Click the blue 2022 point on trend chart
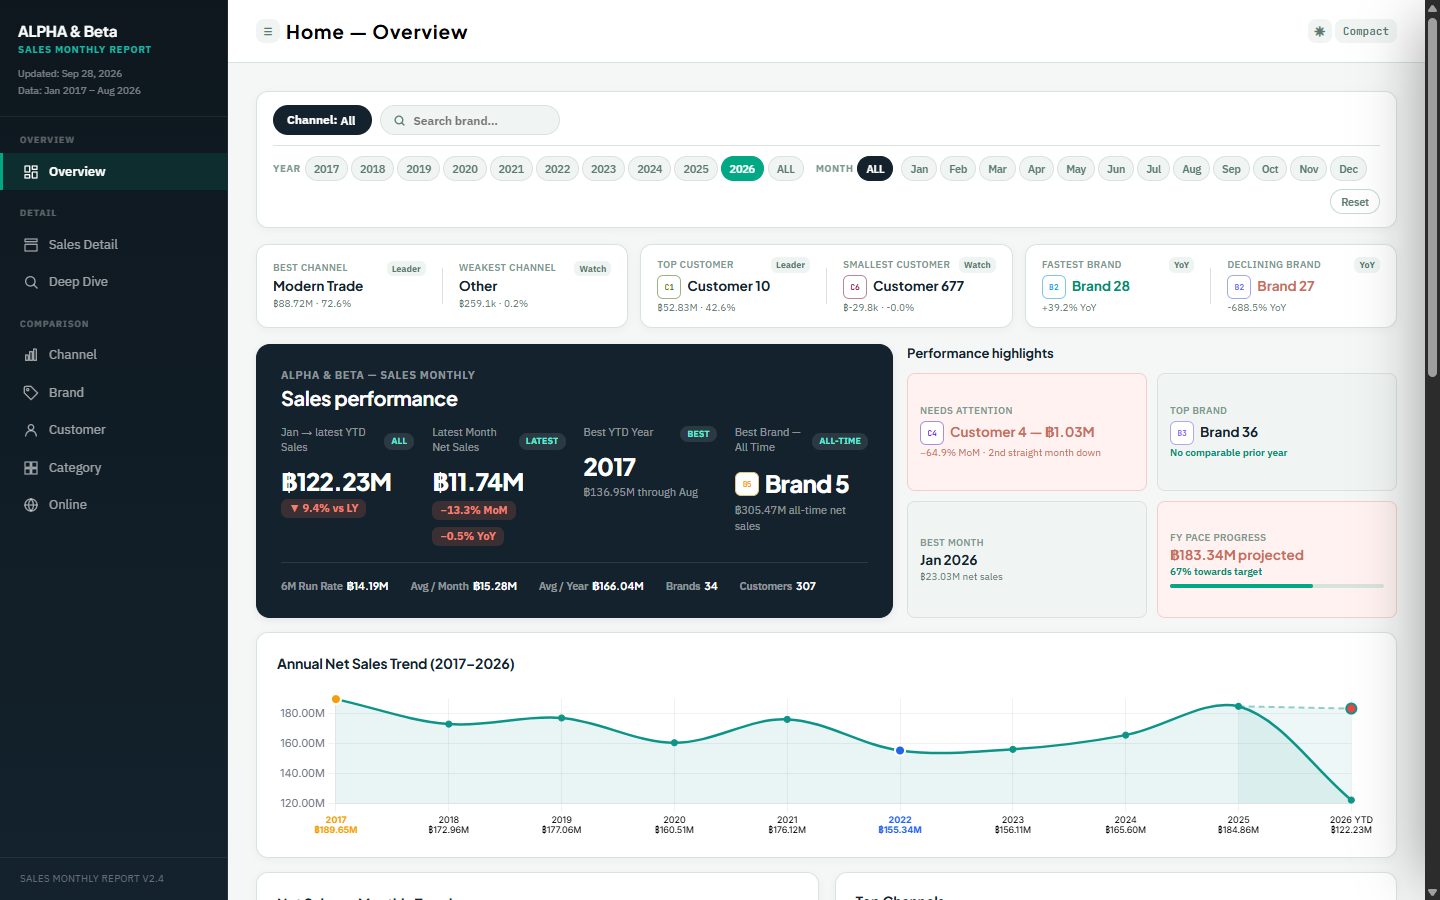 click(900, 750)
